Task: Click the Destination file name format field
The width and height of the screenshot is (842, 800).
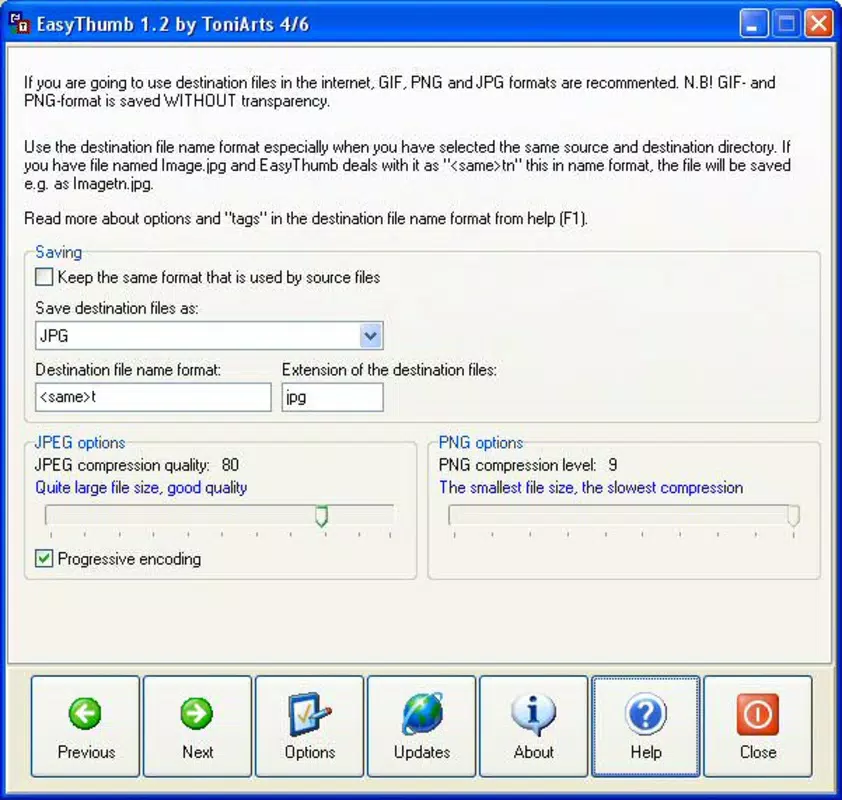Action: pyautogui.click(x=153, y=397)
